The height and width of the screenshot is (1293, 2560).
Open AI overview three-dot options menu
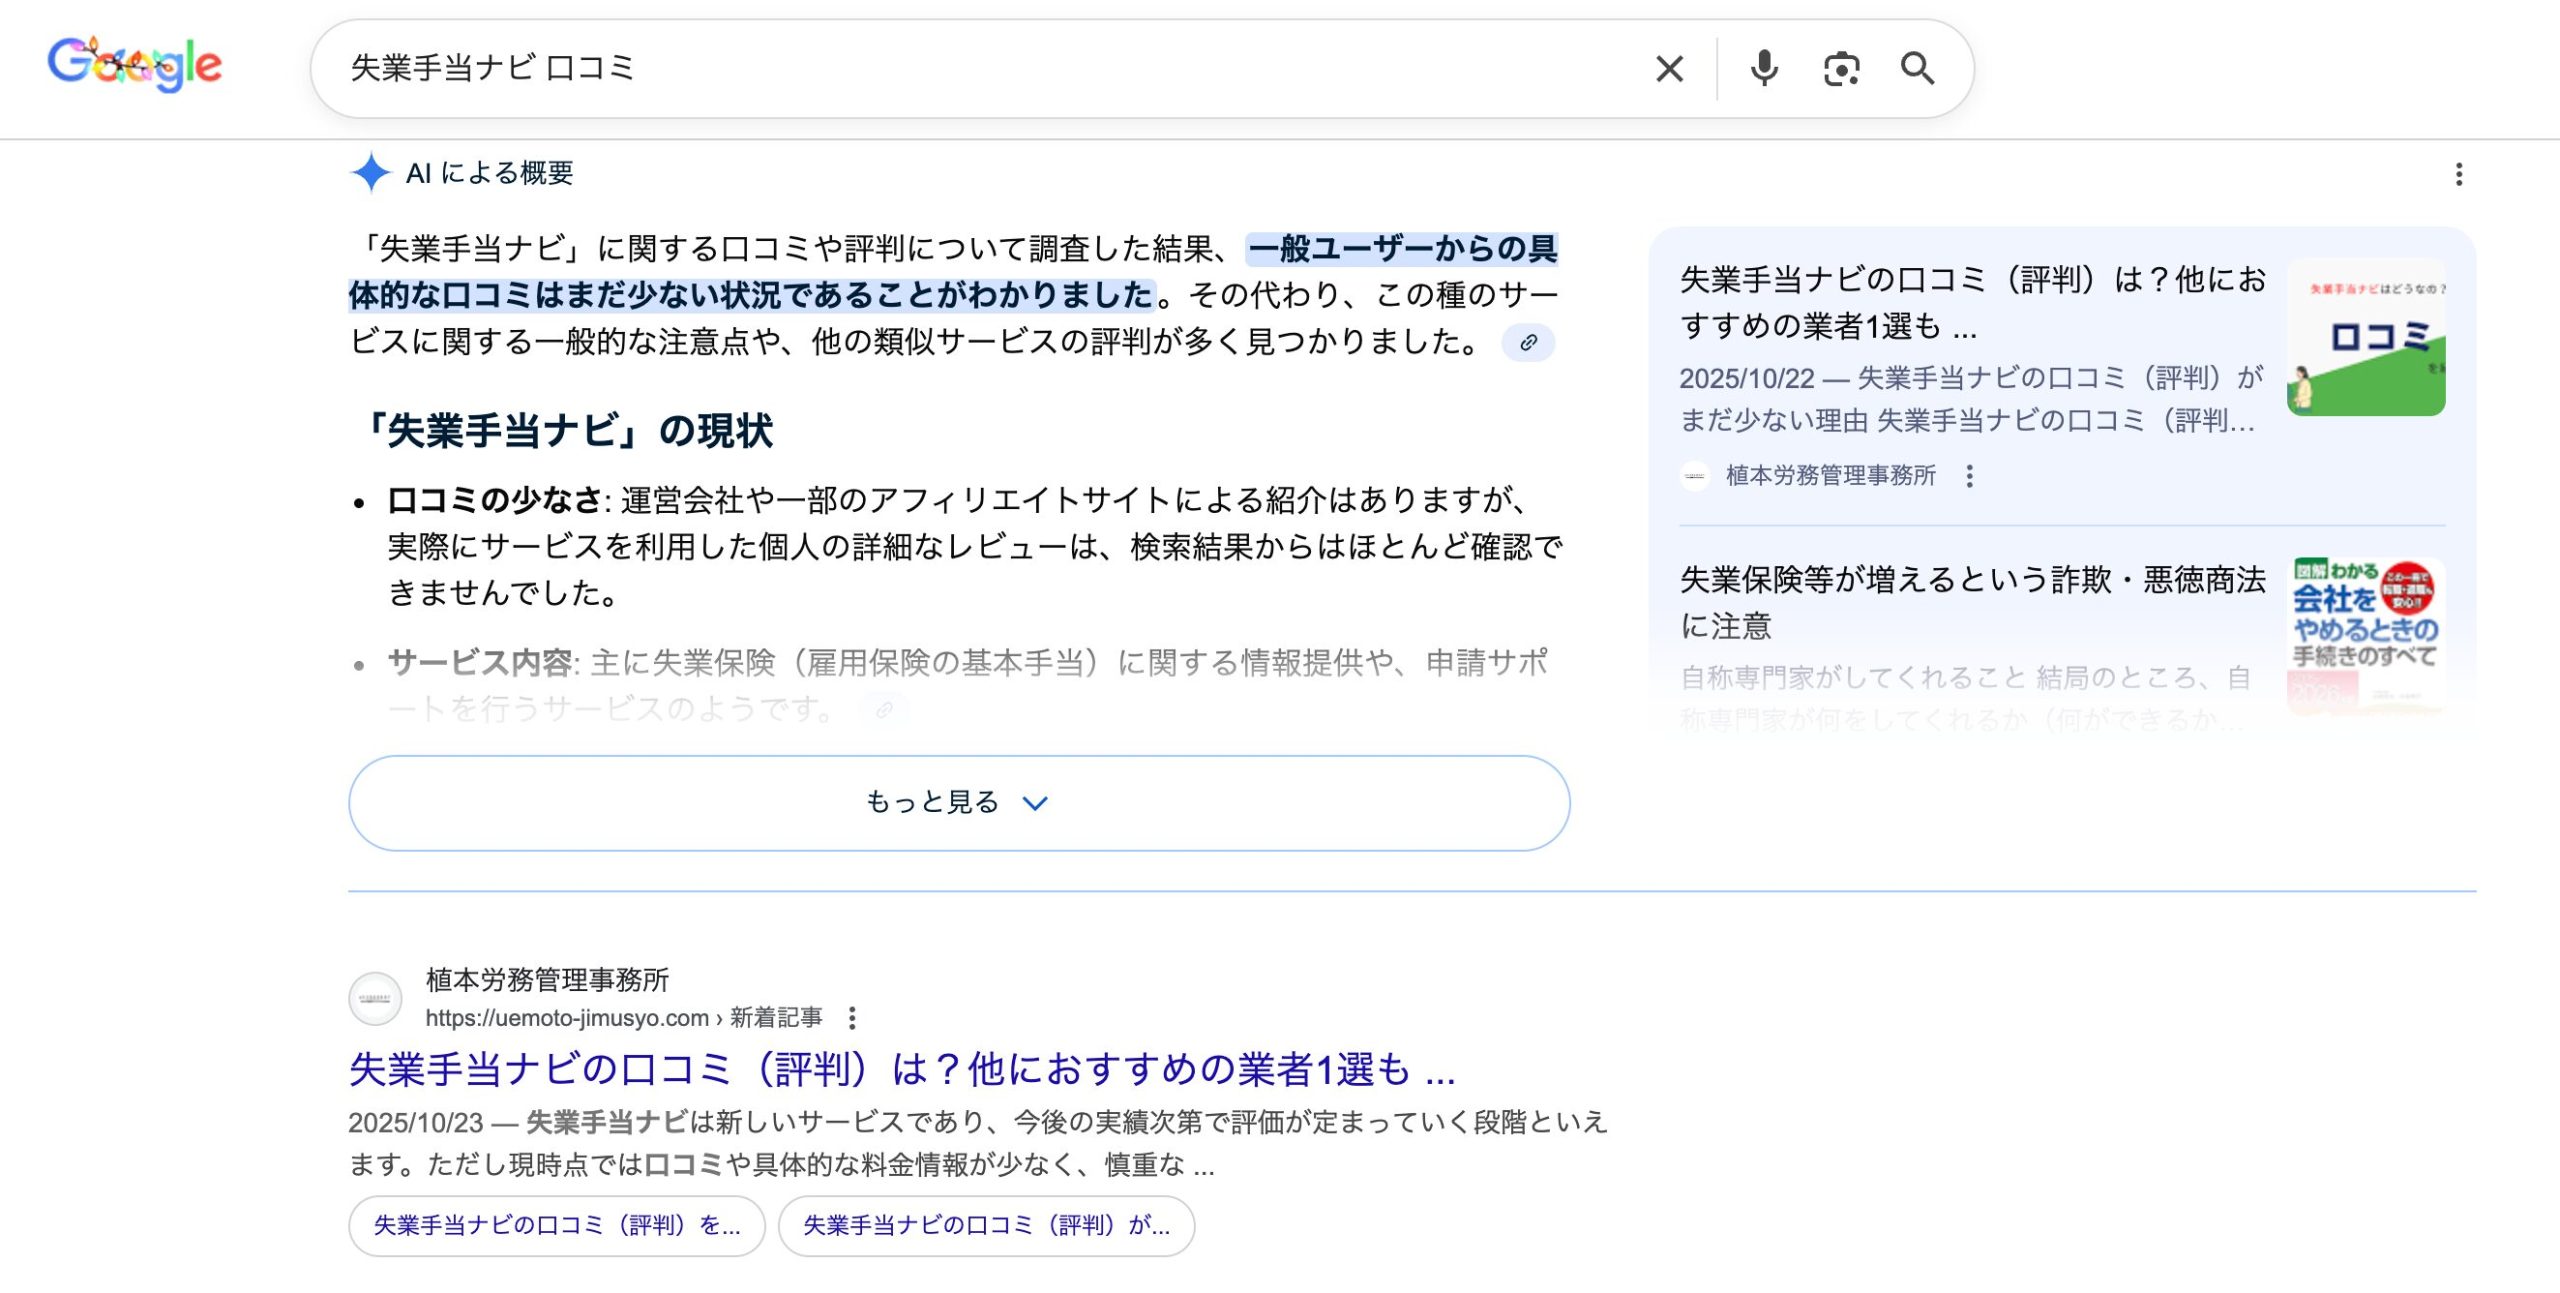(2459, 174)
